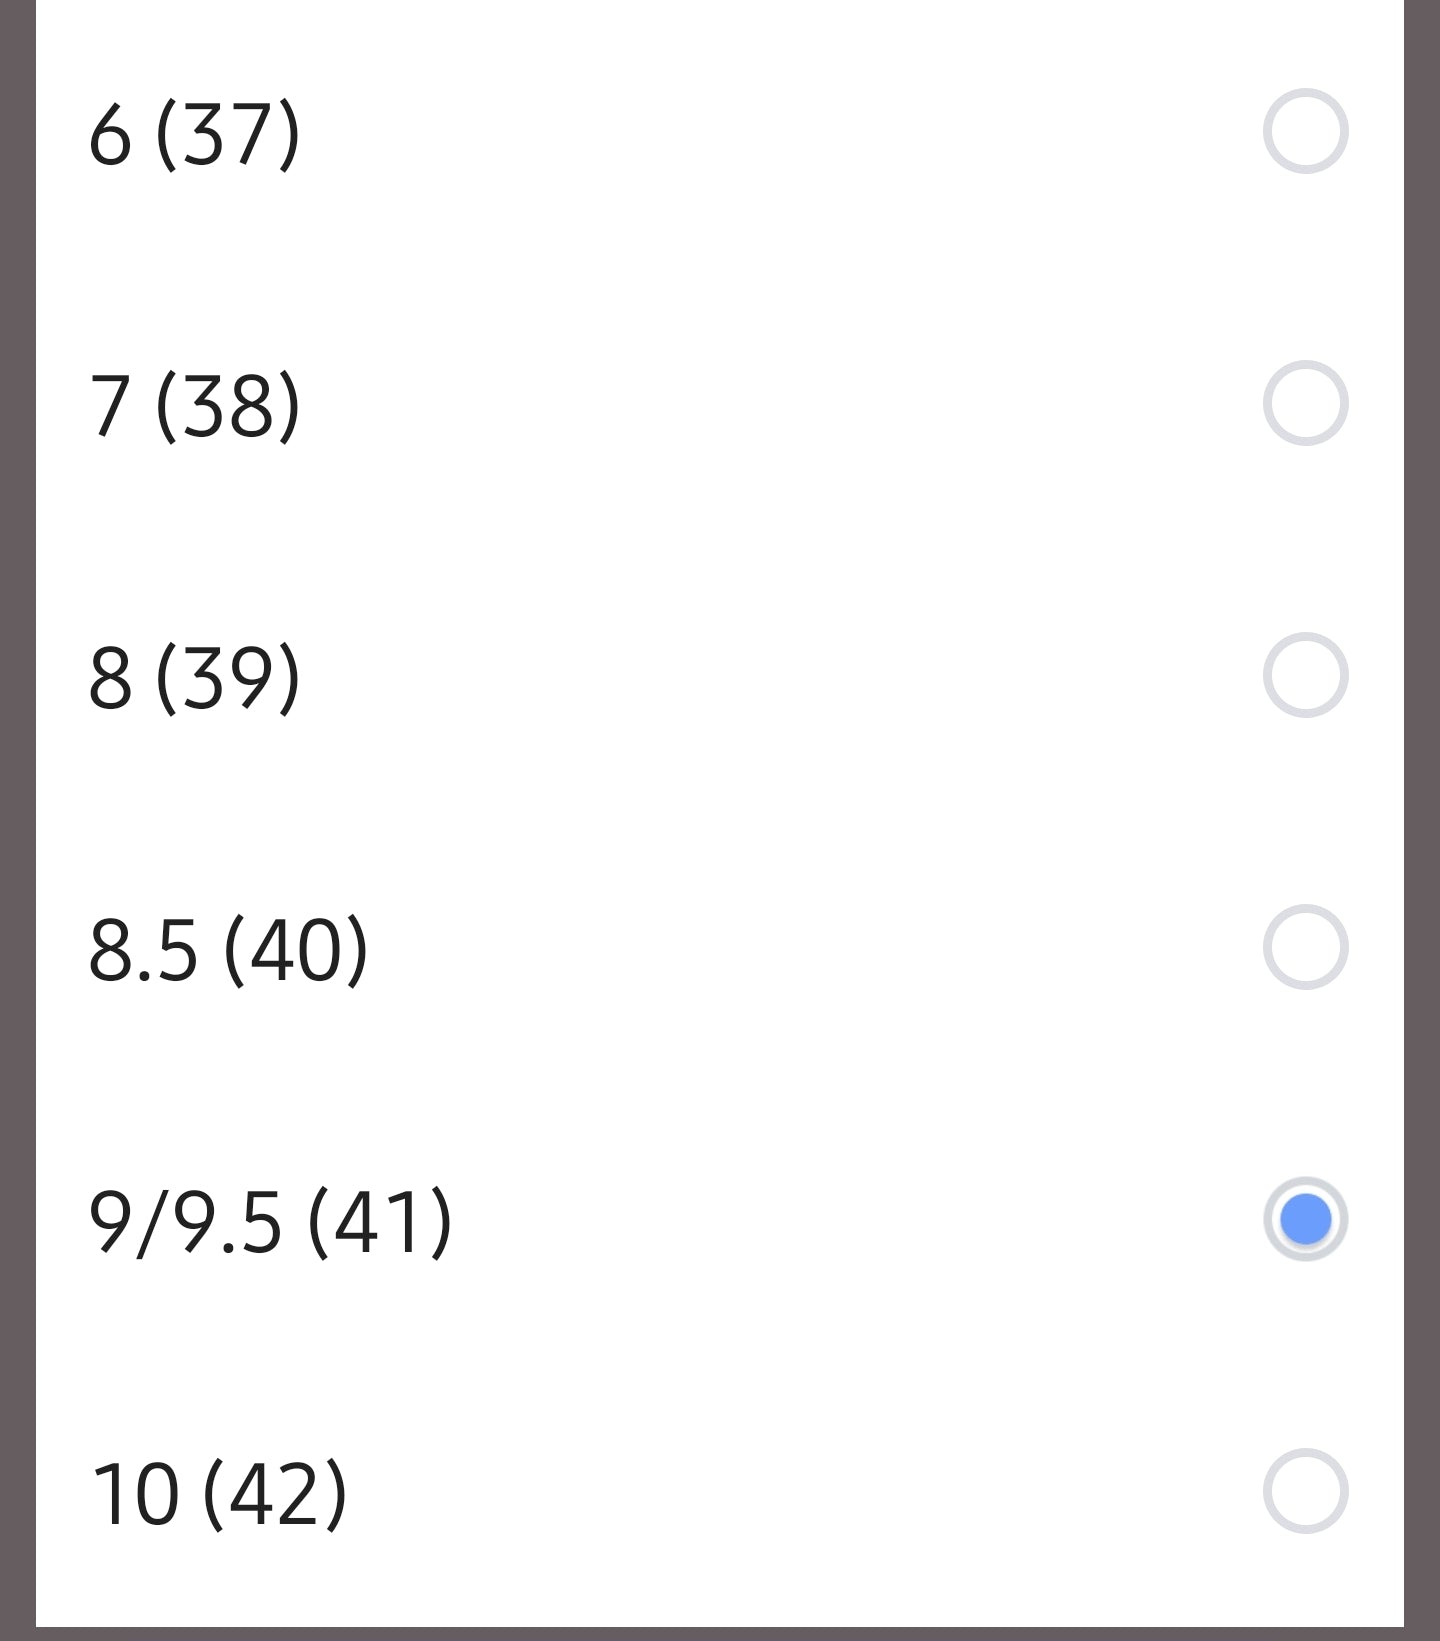Screen dimensions: 1440x1641
Task: Tap the "10 (42)" size label
Action: [219, 1495]
